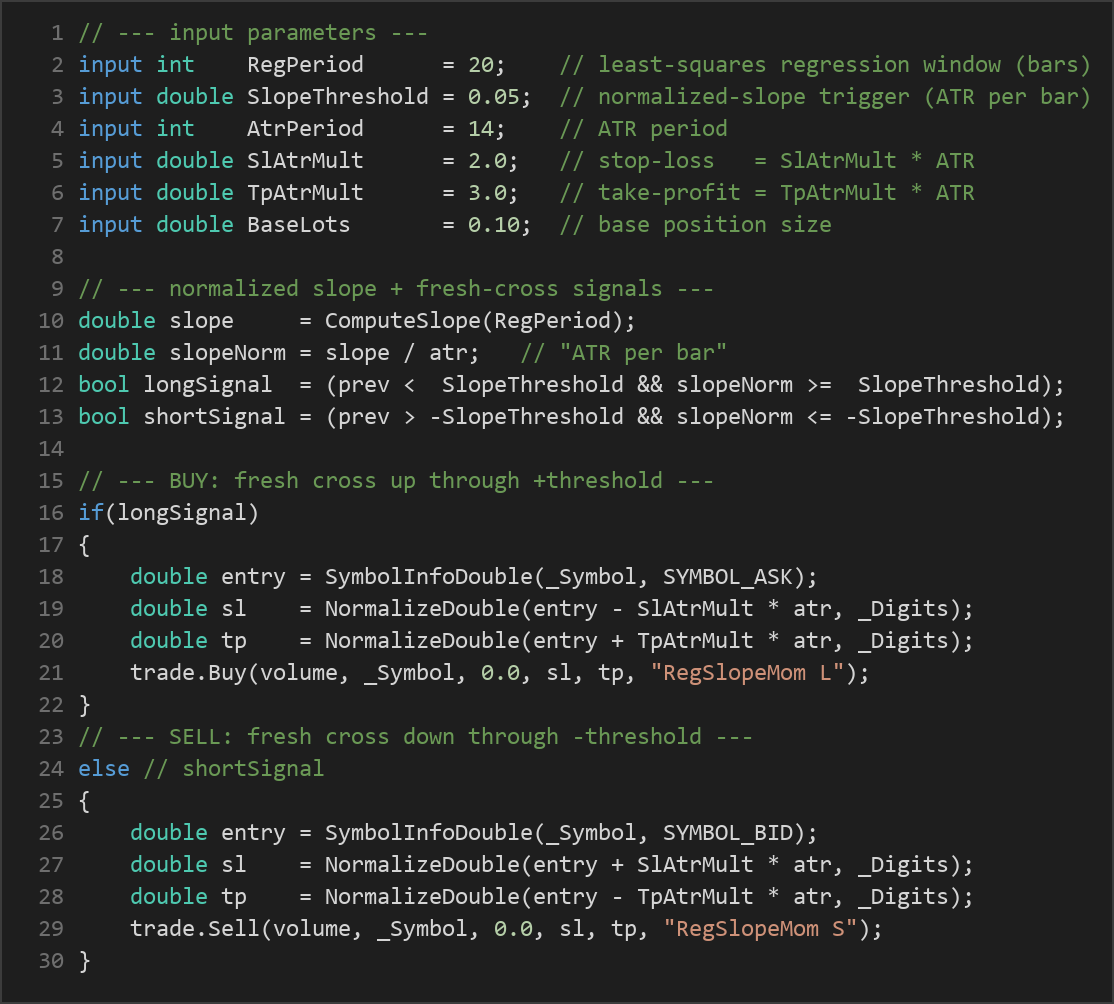Click the AtrPeriod identifier on line 4

point(305,129)
